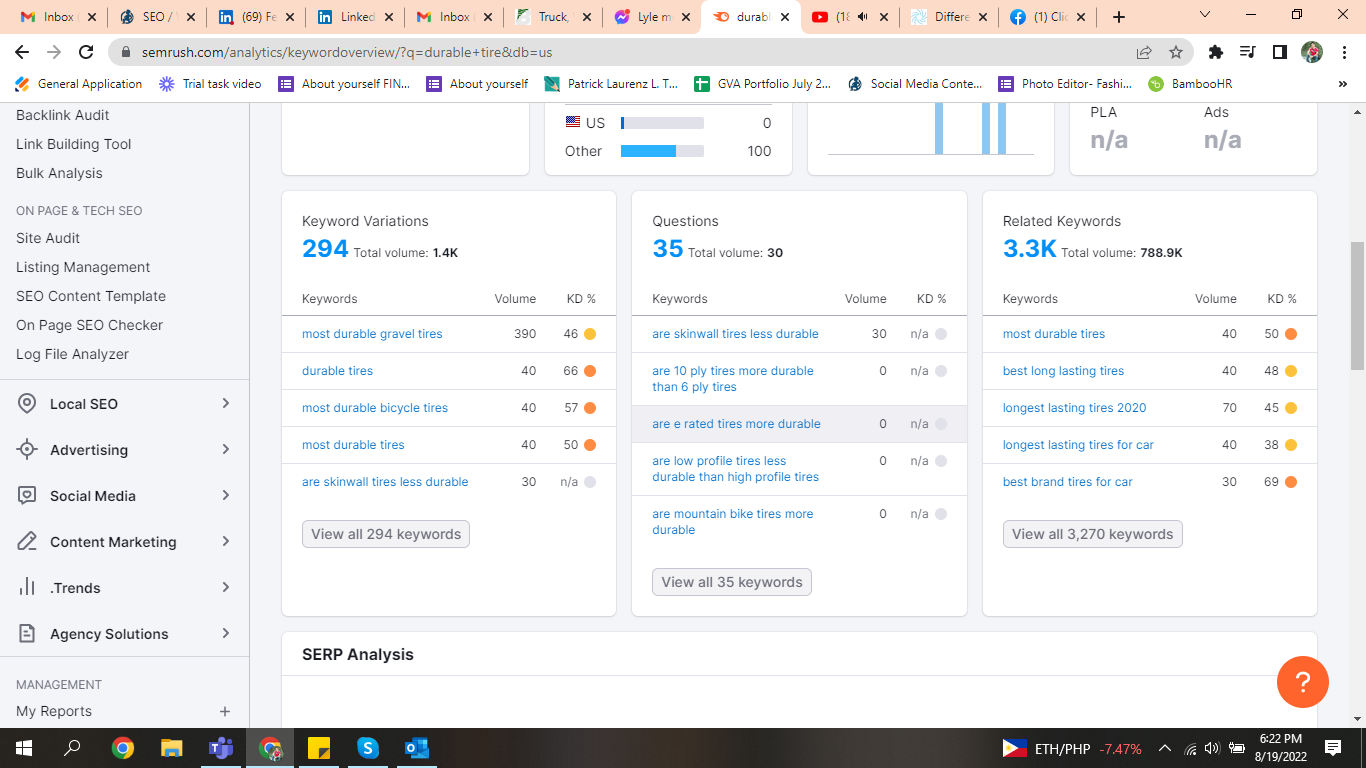Open the longest lasting tires 2020 keyword
Screen dimensions: 1366x768
1075,408
